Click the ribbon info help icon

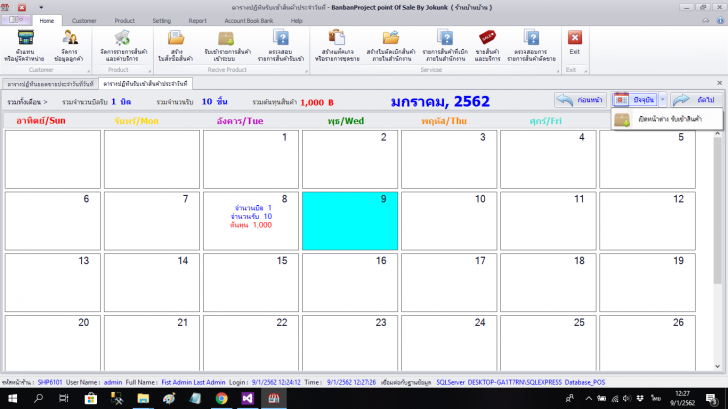(x=720, y=20)
